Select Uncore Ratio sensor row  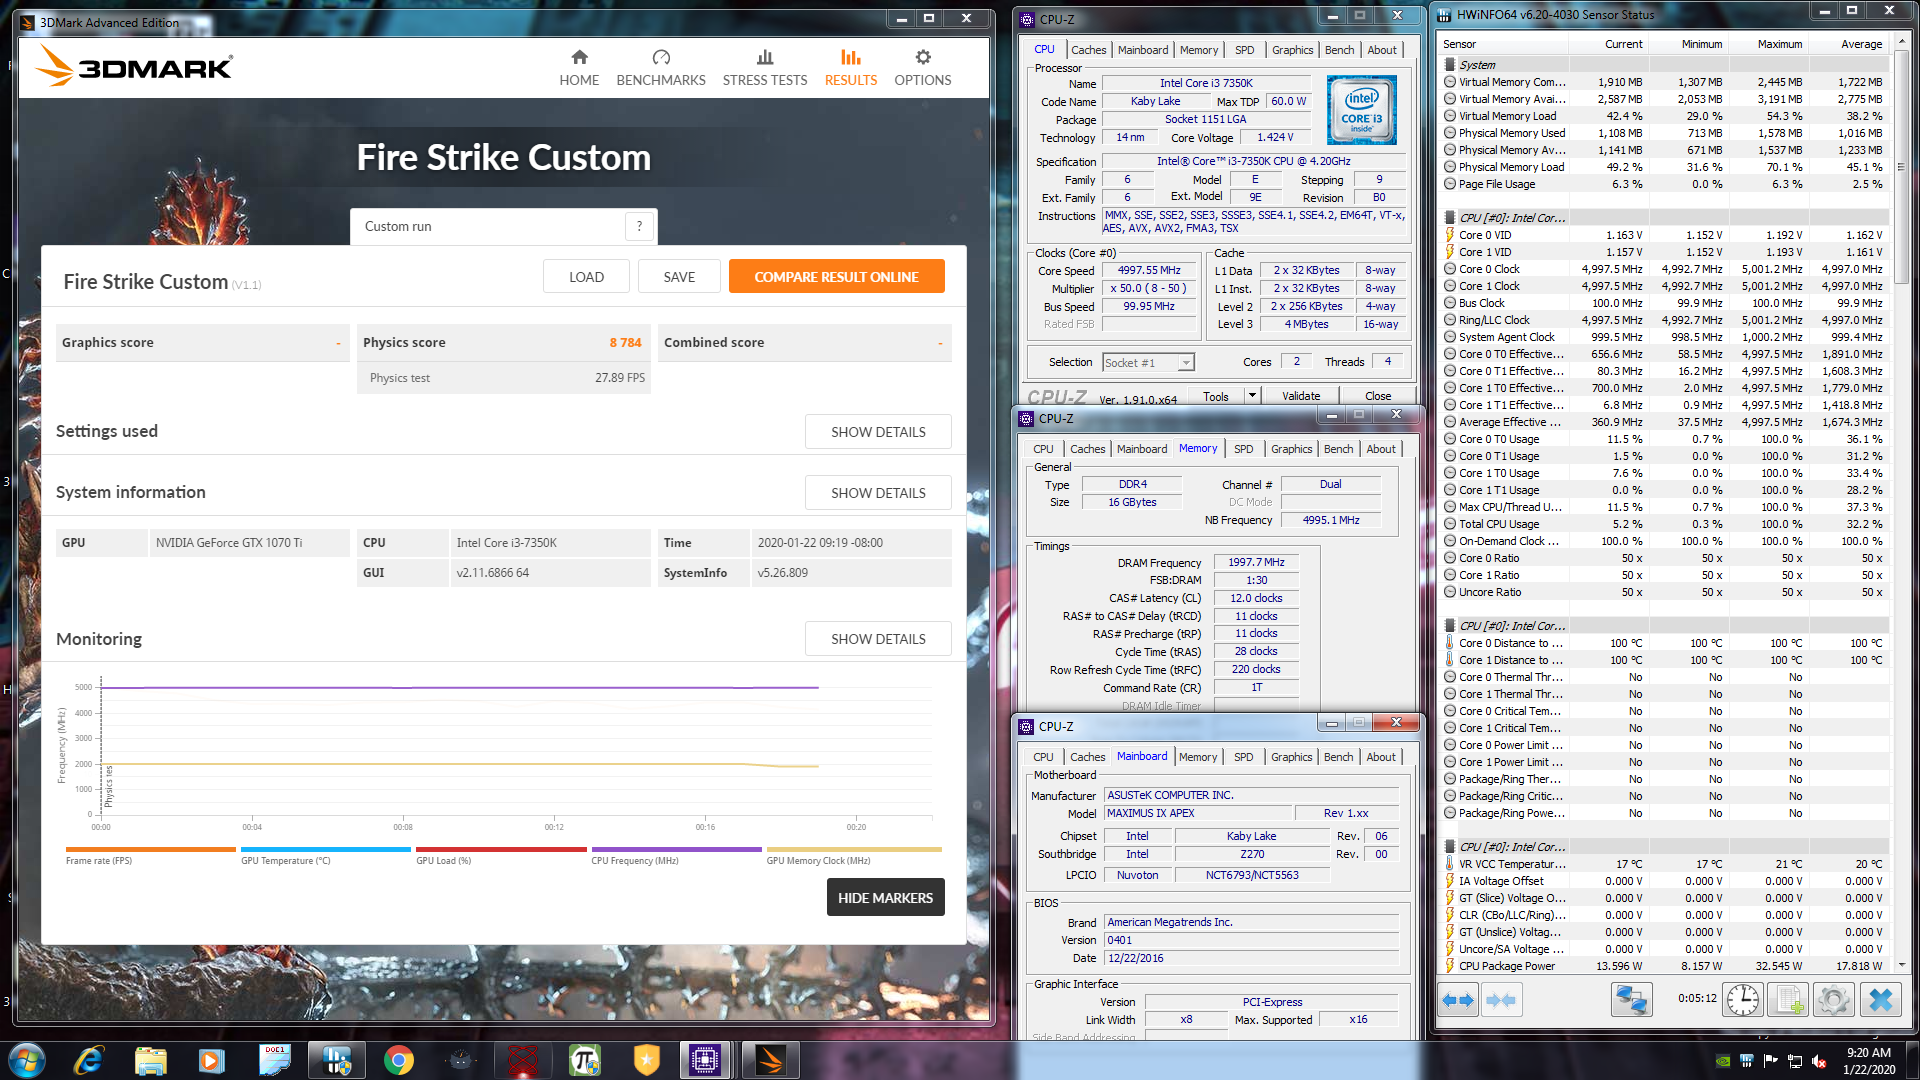click(x=1665, y=593)
